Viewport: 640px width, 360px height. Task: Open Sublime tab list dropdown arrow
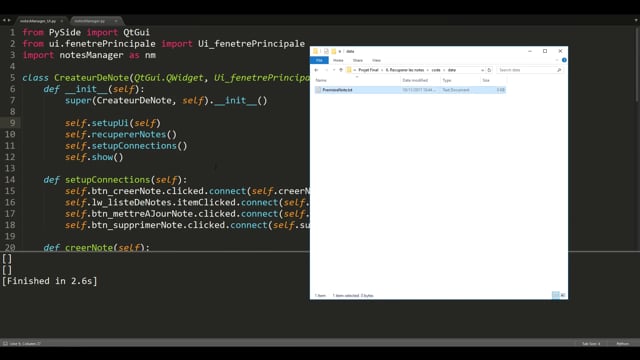(636, 20)
